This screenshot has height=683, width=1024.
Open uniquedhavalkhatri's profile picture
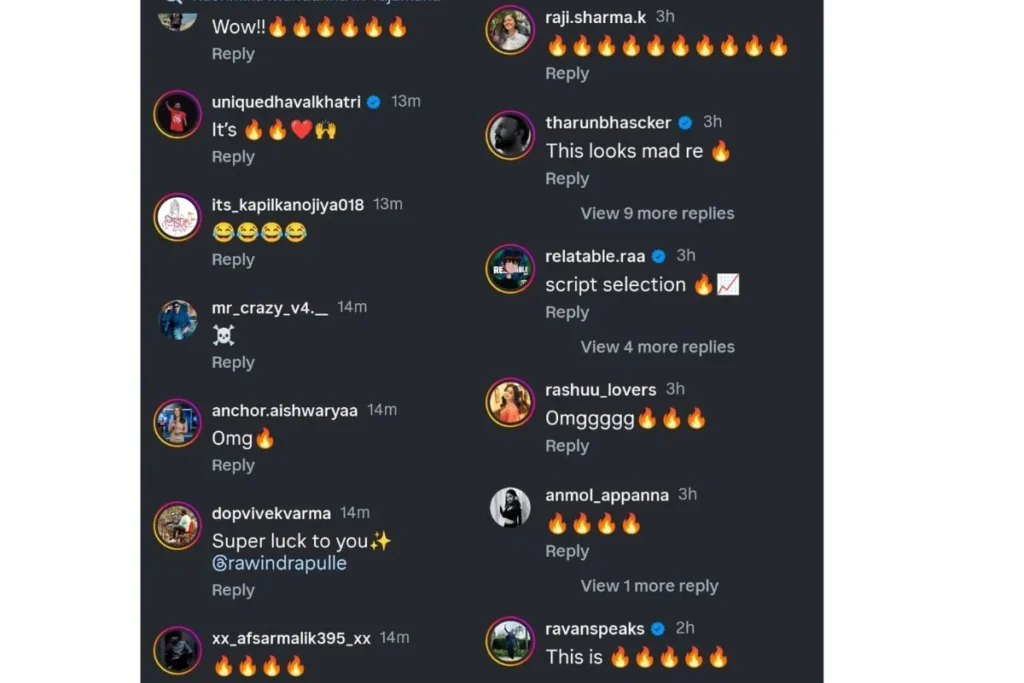tap(177, 115)
